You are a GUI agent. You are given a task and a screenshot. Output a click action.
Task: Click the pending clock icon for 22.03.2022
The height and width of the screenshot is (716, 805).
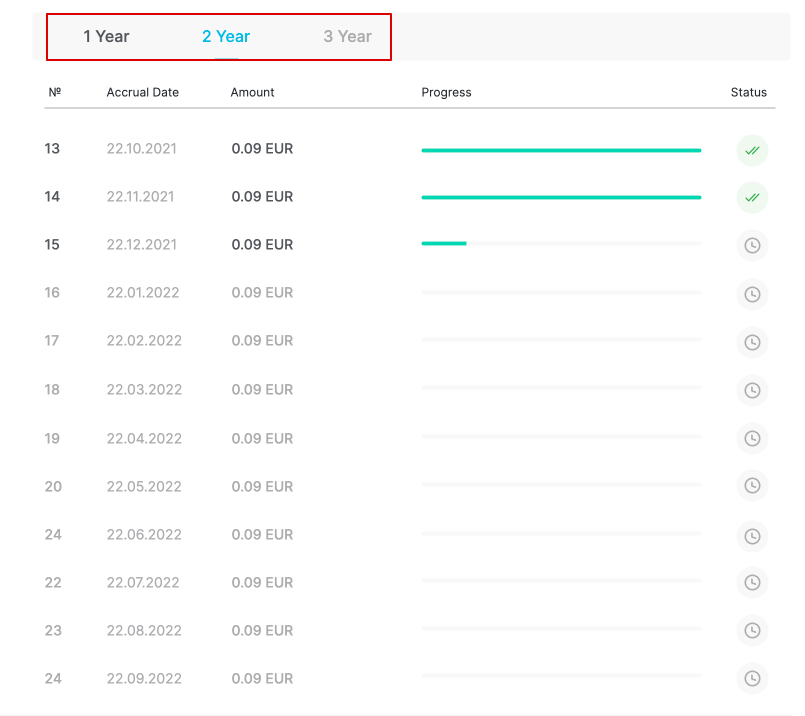[x=752, y=390]
